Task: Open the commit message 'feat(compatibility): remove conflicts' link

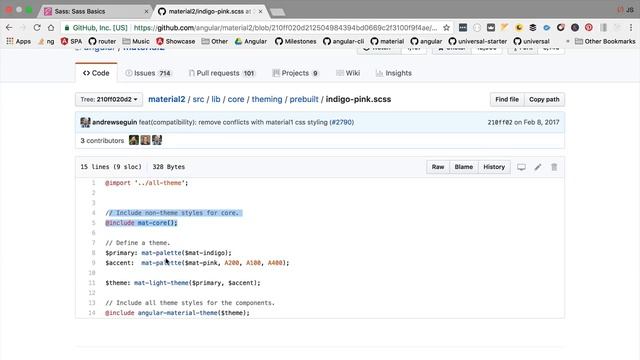Action: coord(233,122)
